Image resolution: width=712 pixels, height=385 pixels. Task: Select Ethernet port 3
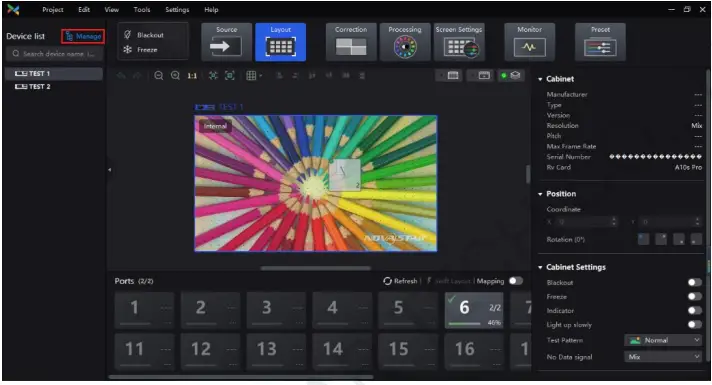(276, 310)
